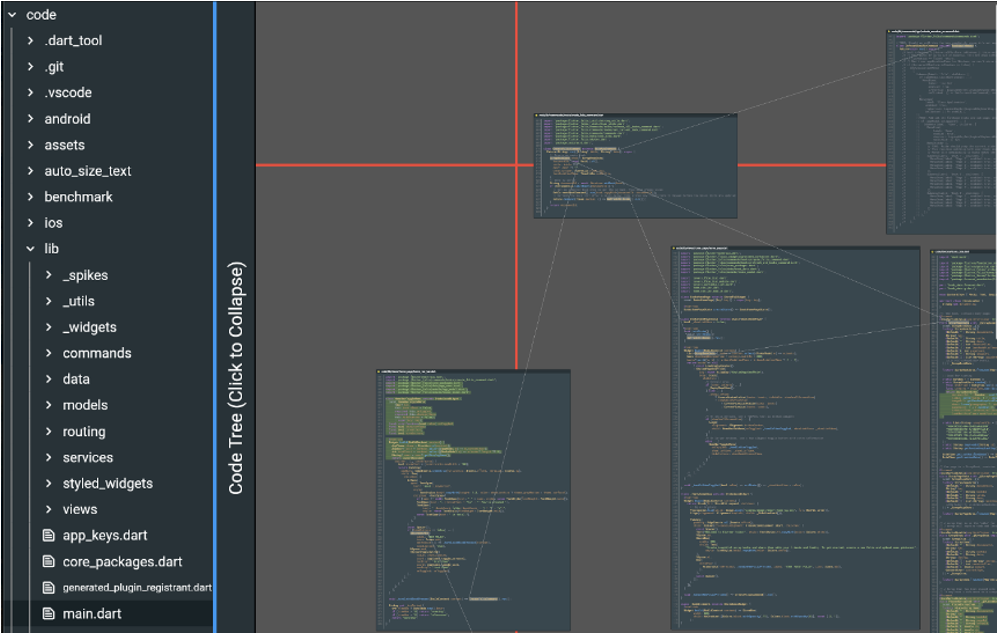The image size is (998, 634).
Task: Select the models folder label
Action: (86, 405)
